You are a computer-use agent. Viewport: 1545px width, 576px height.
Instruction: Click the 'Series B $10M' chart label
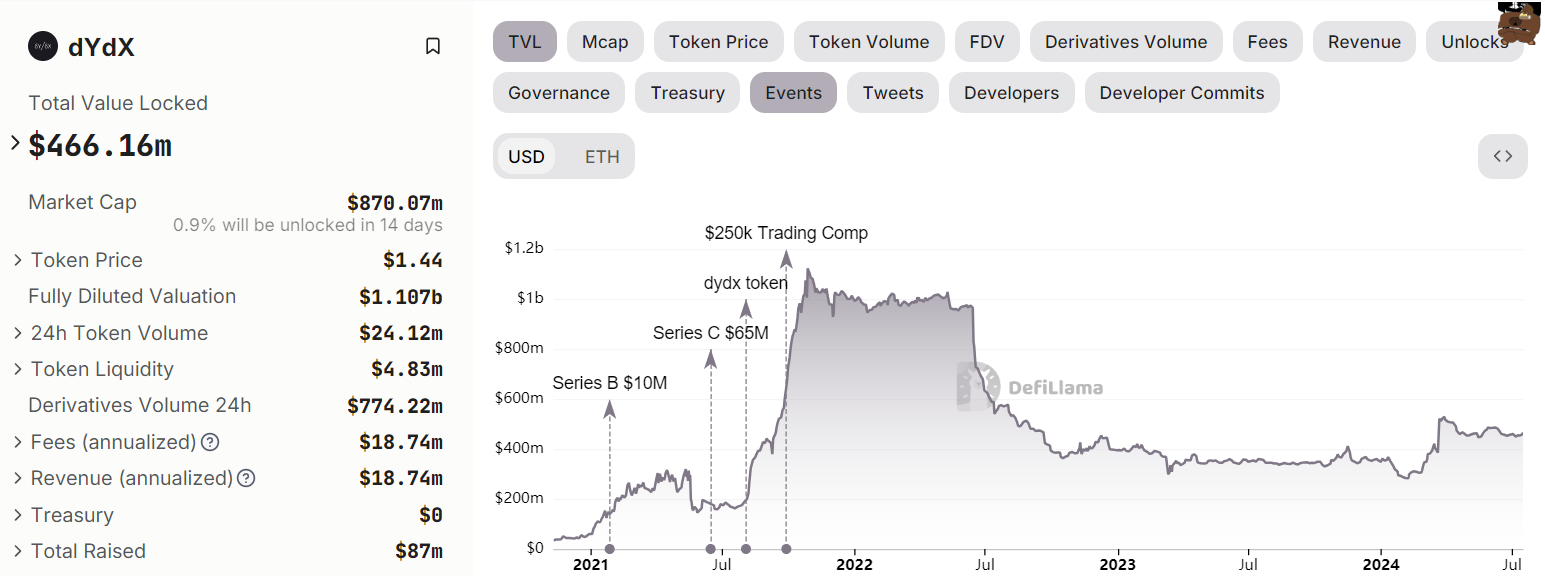click(x=610, y=383)
